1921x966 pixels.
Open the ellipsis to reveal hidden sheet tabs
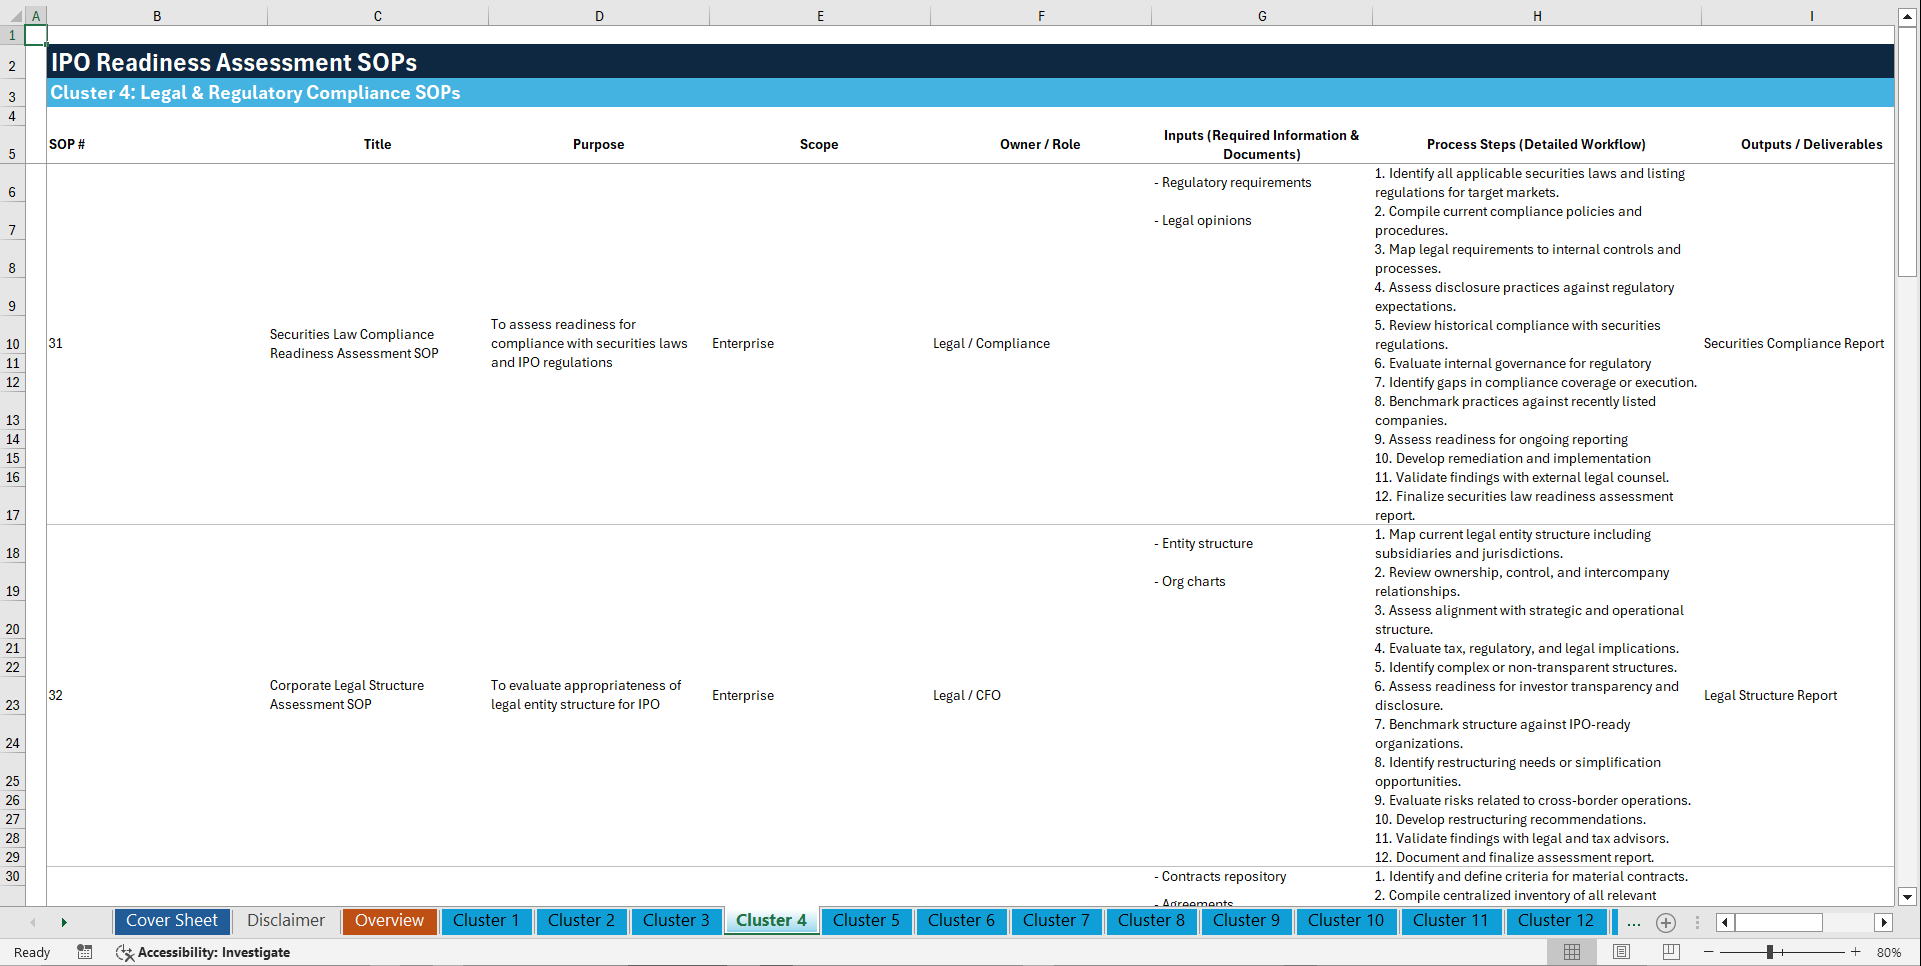coord(1634,922)
